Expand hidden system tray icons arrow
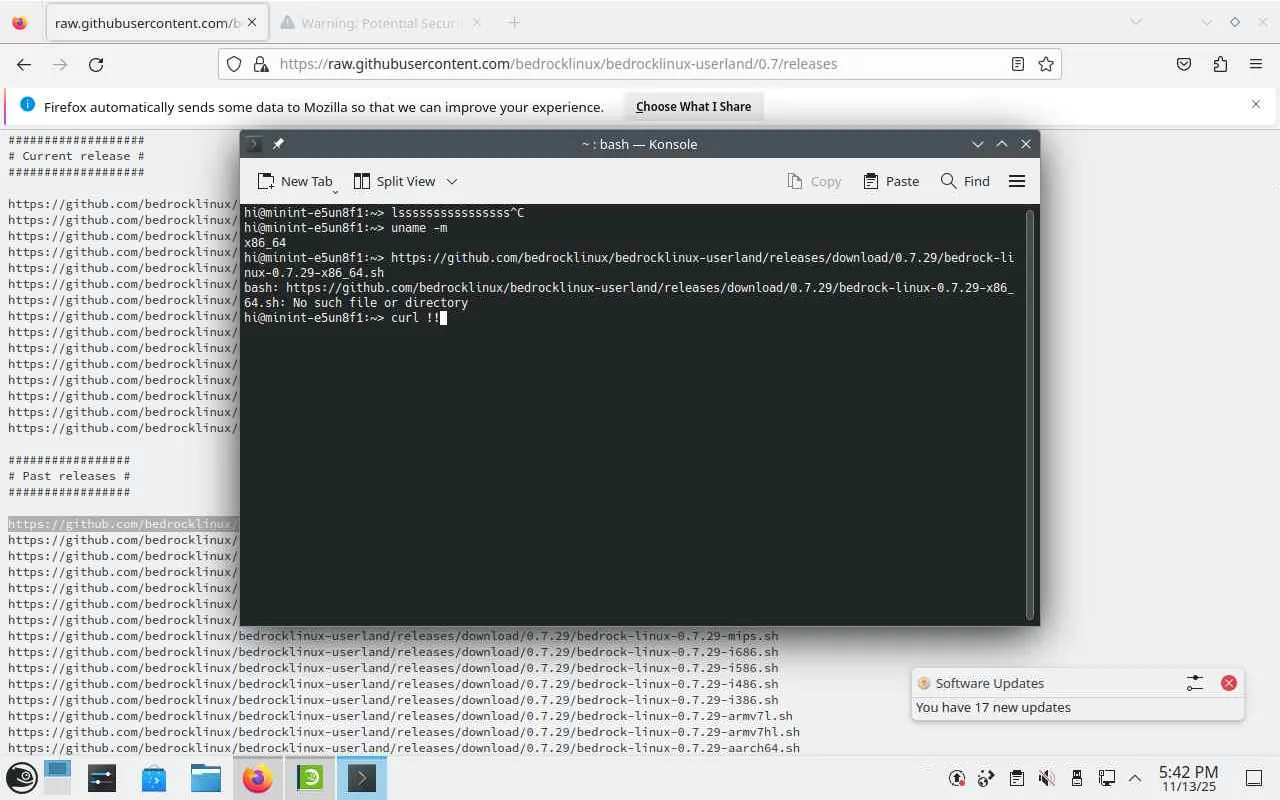The width and height of the screenshot is (1280, 800). [x=1135, y=778]
